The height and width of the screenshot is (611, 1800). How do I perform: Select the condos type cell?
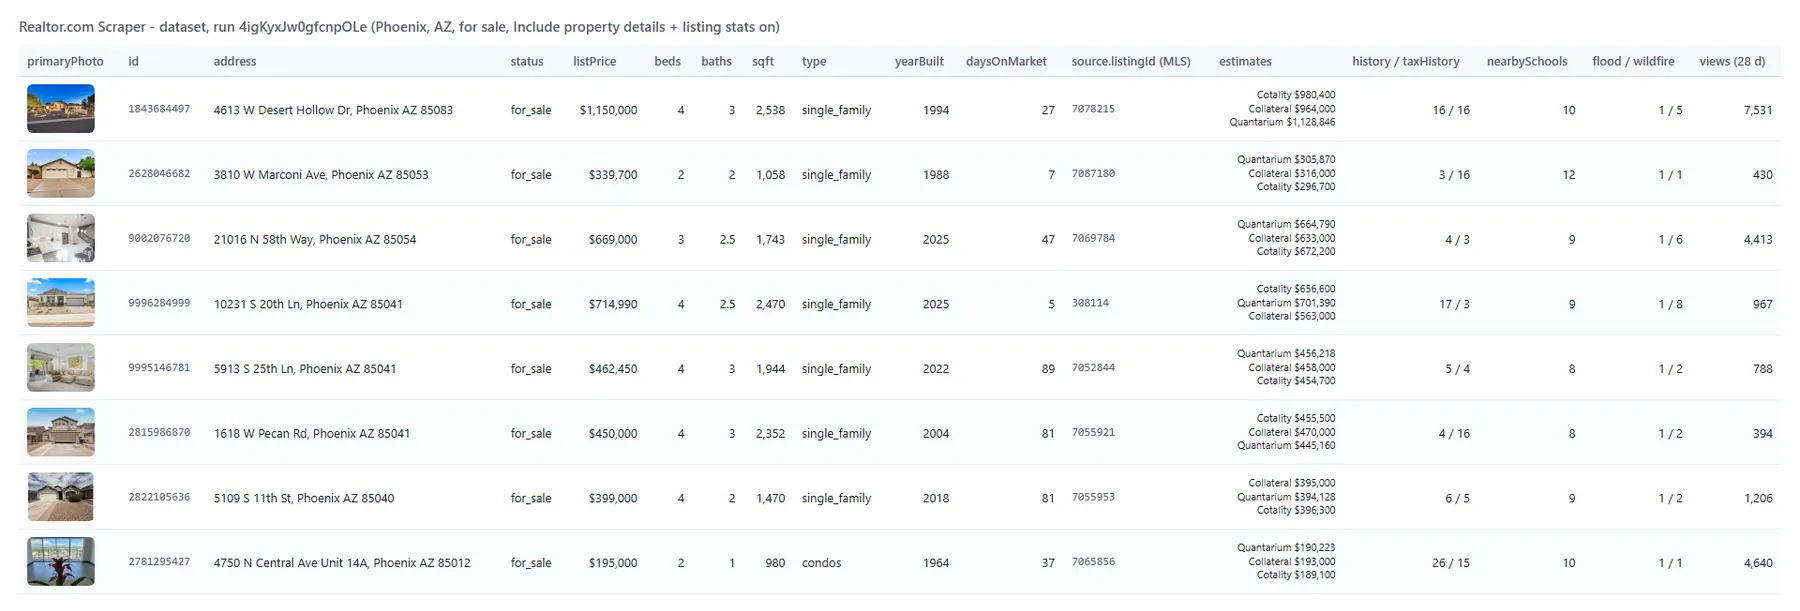point(822,563)
